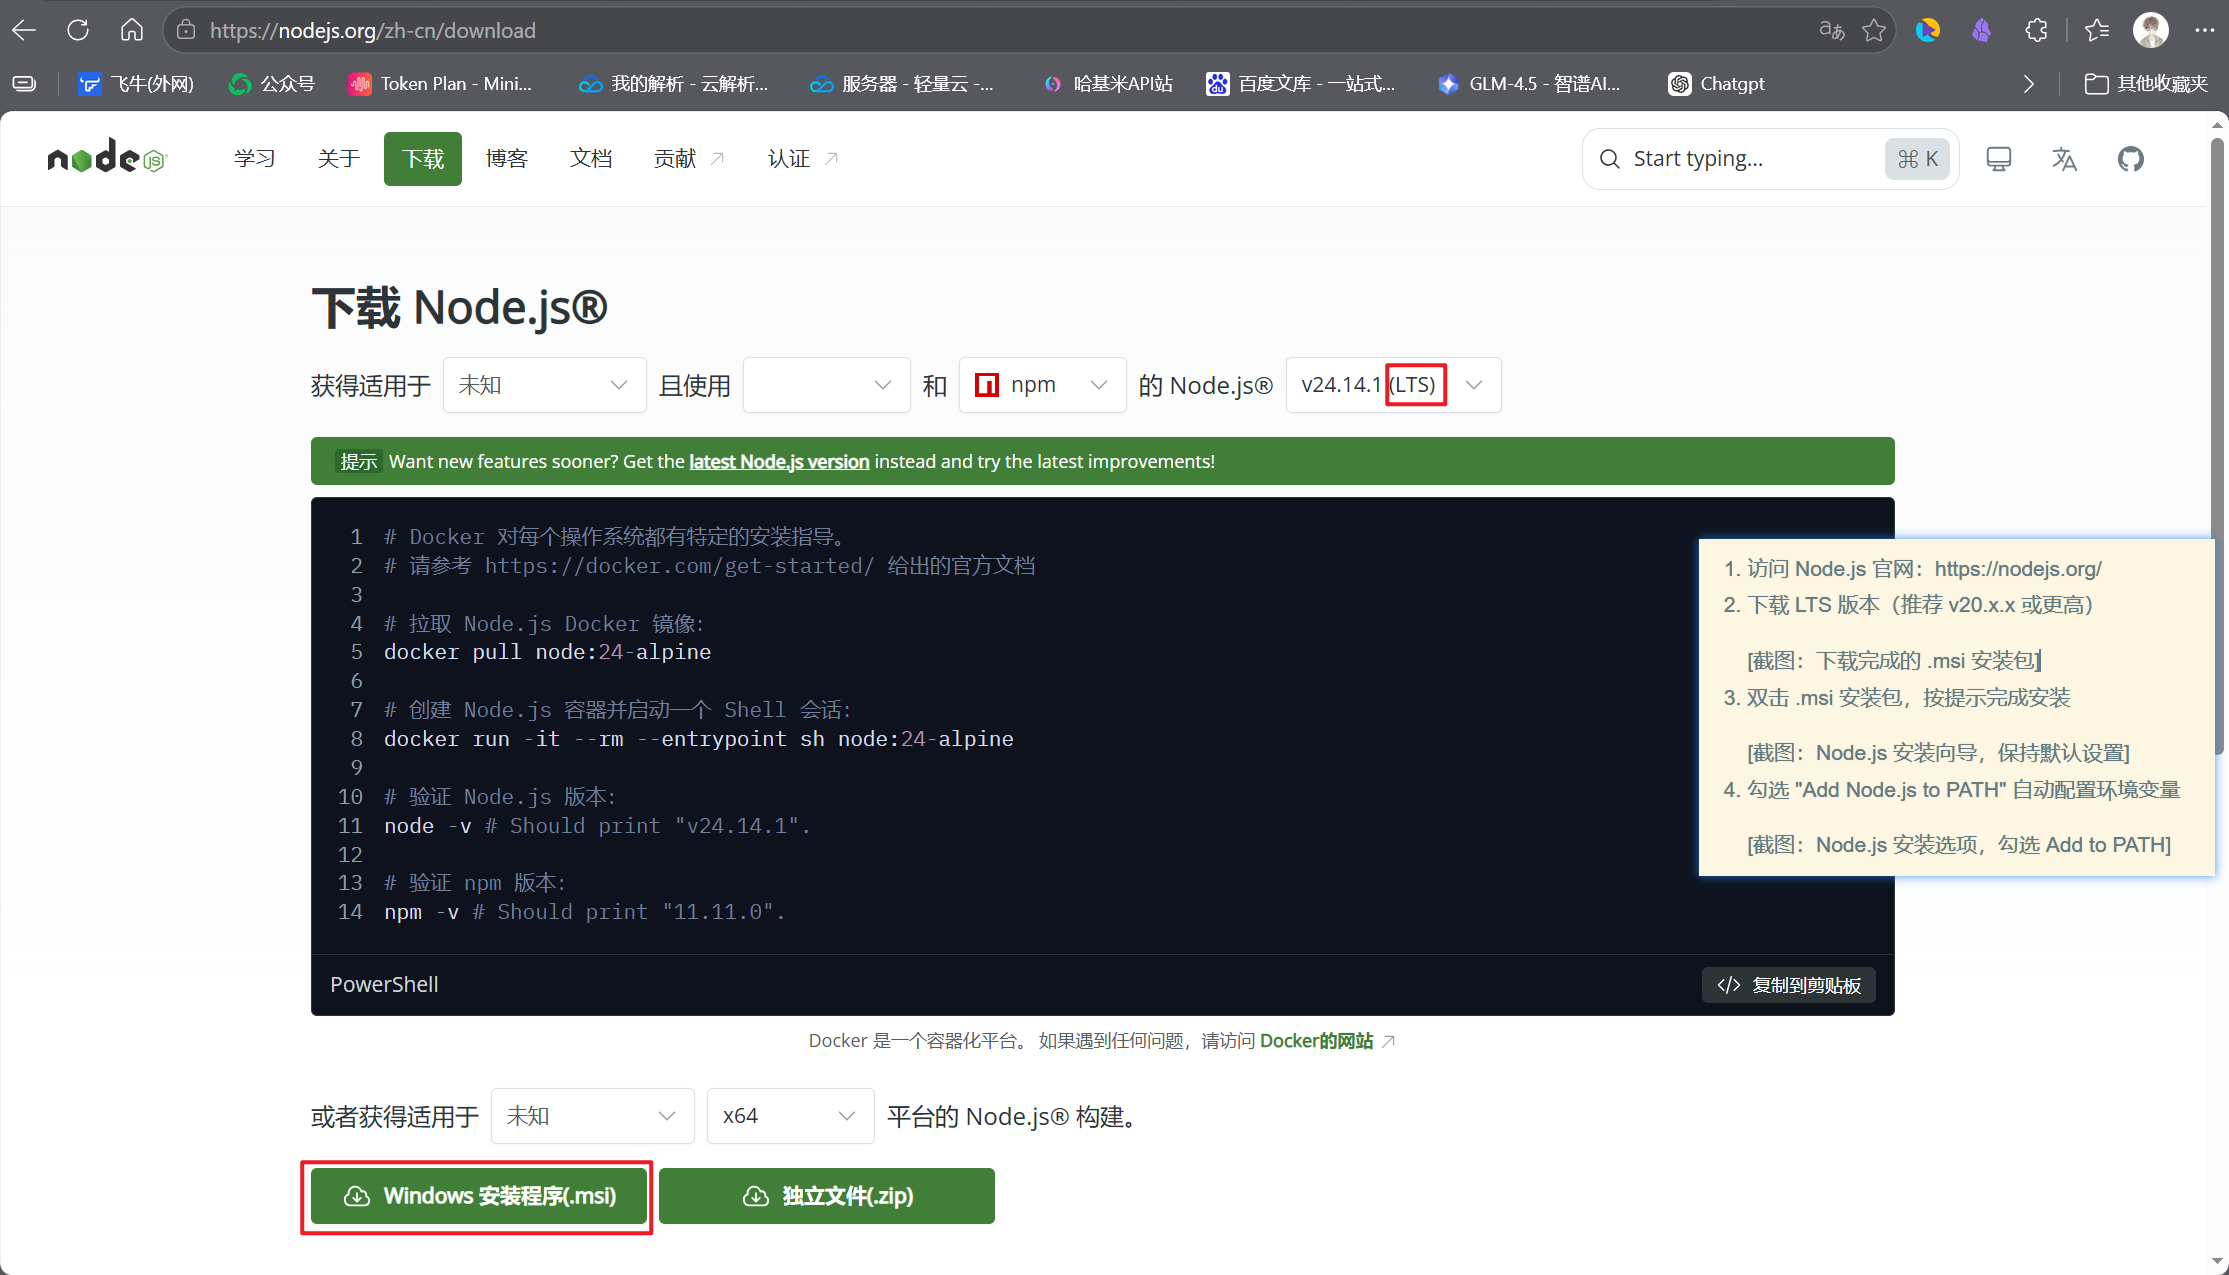Open the GLM-4.5 智谱AI bookmark
This screenshot has width=2229, height=1275.
click(1529, 84)
